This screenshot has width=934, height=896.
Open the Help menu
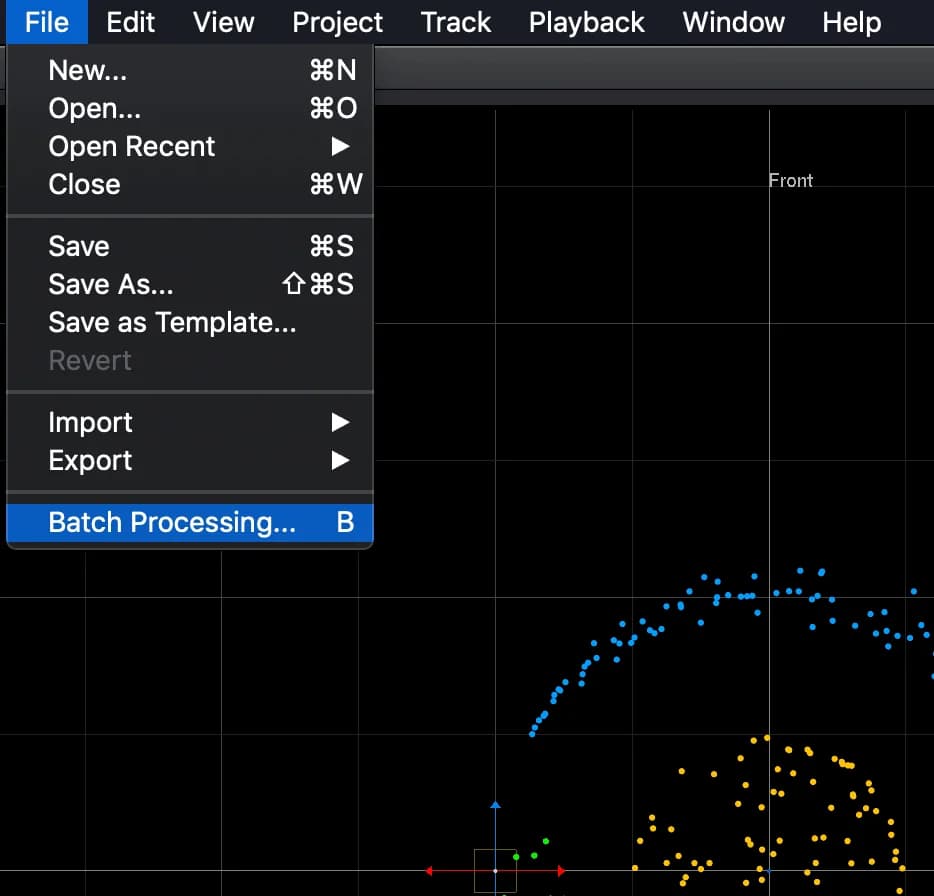[851, 22]
